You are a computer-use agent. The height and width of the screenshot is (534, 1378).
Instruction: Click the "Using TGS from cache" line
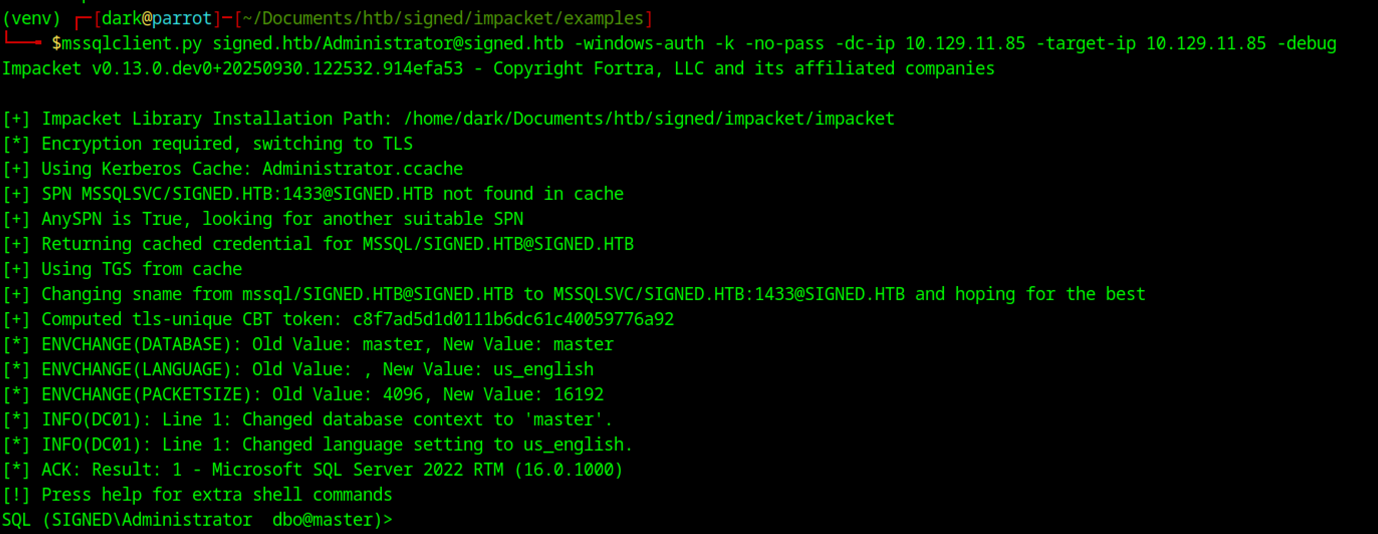click(x=141, y=269)
